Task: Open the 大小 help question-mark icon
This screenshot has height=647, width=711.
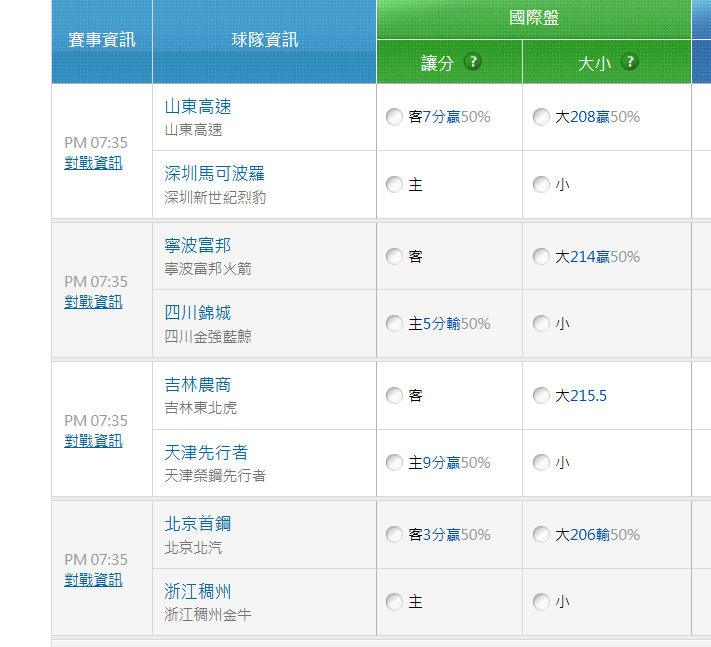Action: [629, 62]
